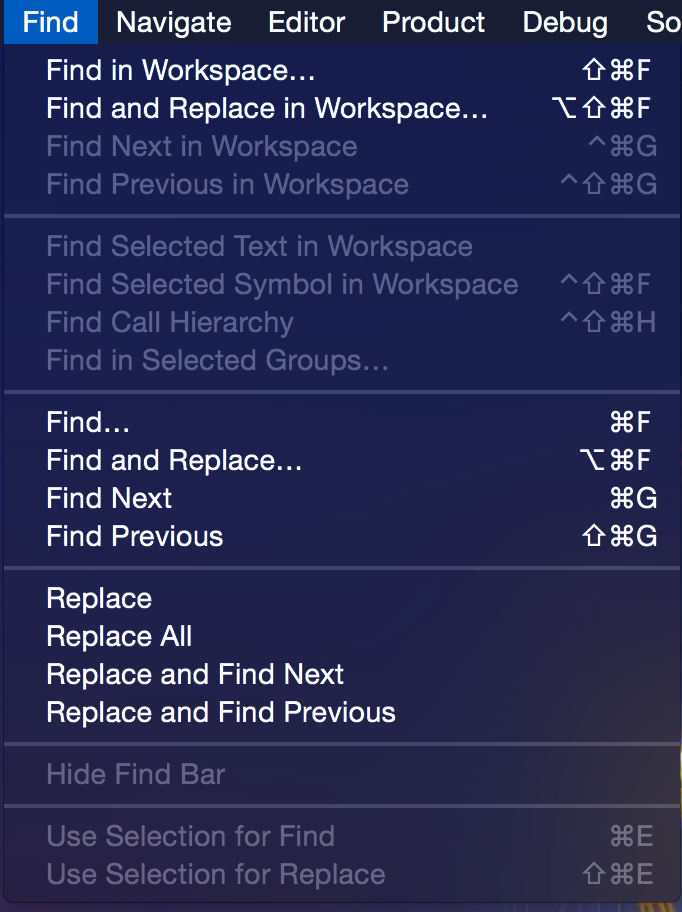
Task: Choose Find Selected Text in Workspace
Action: click(x=259, y=246)
